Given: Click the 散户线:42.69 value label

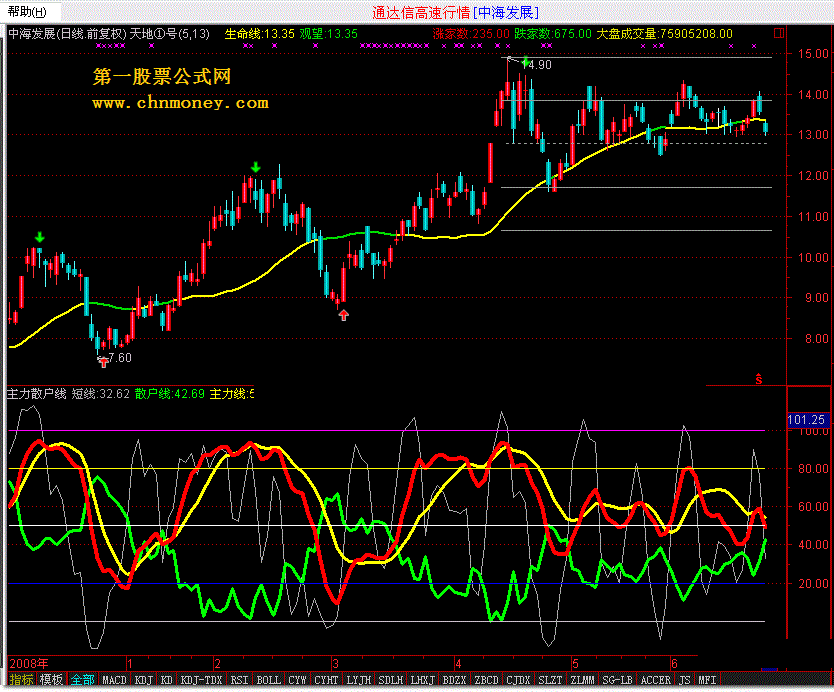Looking at the screenshot, I should [x=170, y=394].
